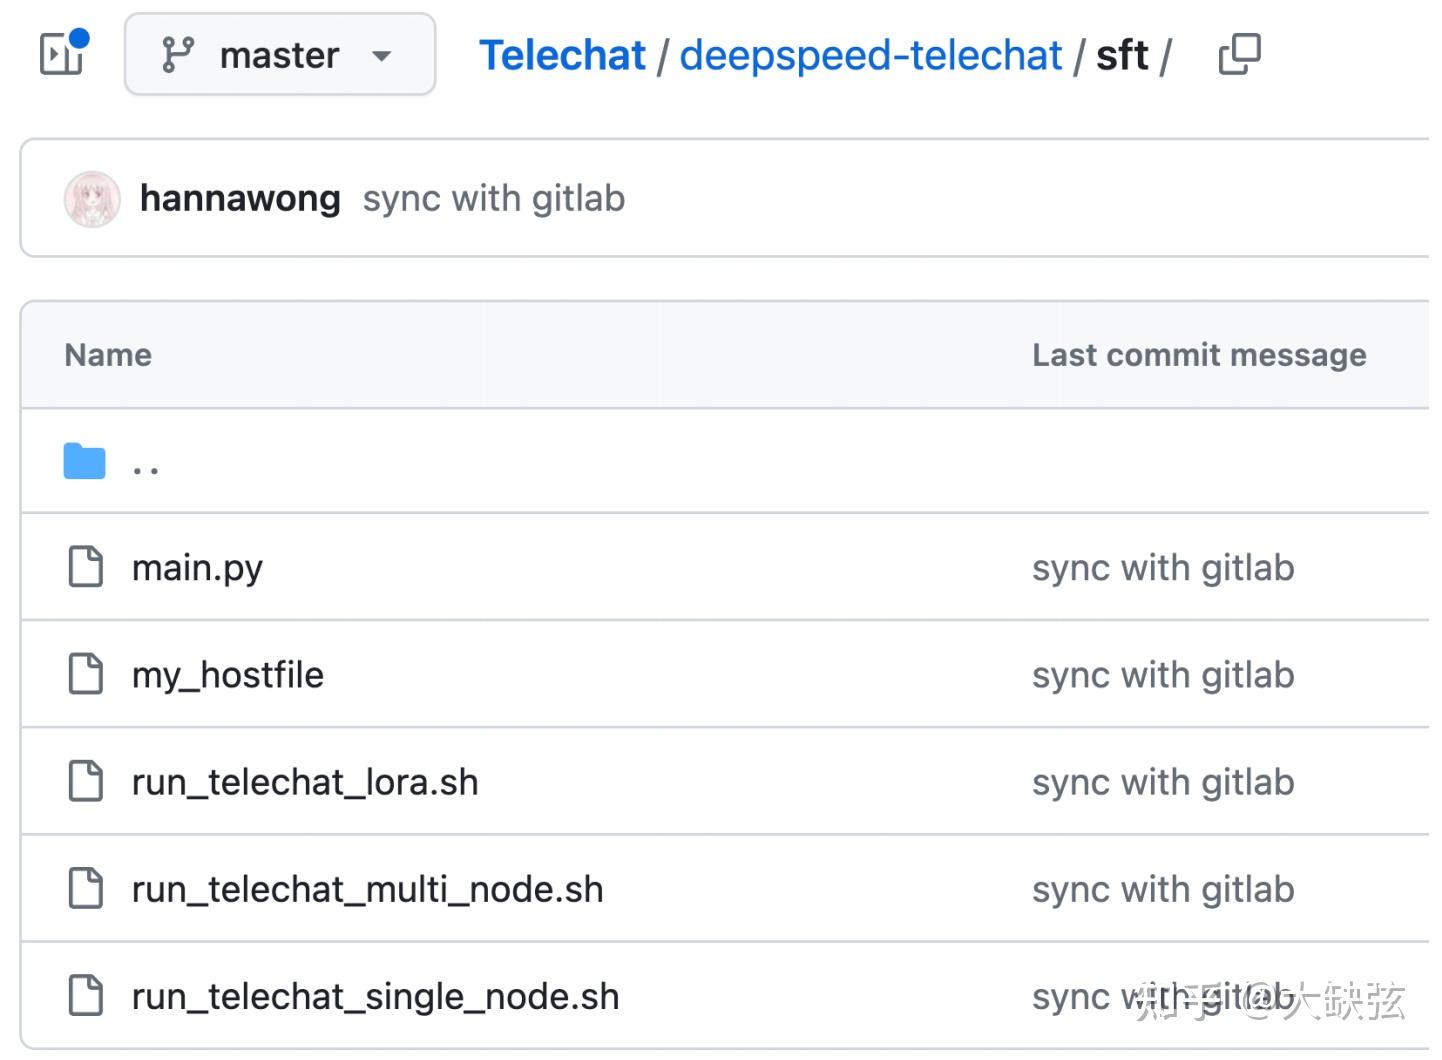Image resolution: width=1442 pixels, height=1060 pixels.
Task: Open the Telechat repository root link
Action: coord(562,55)
